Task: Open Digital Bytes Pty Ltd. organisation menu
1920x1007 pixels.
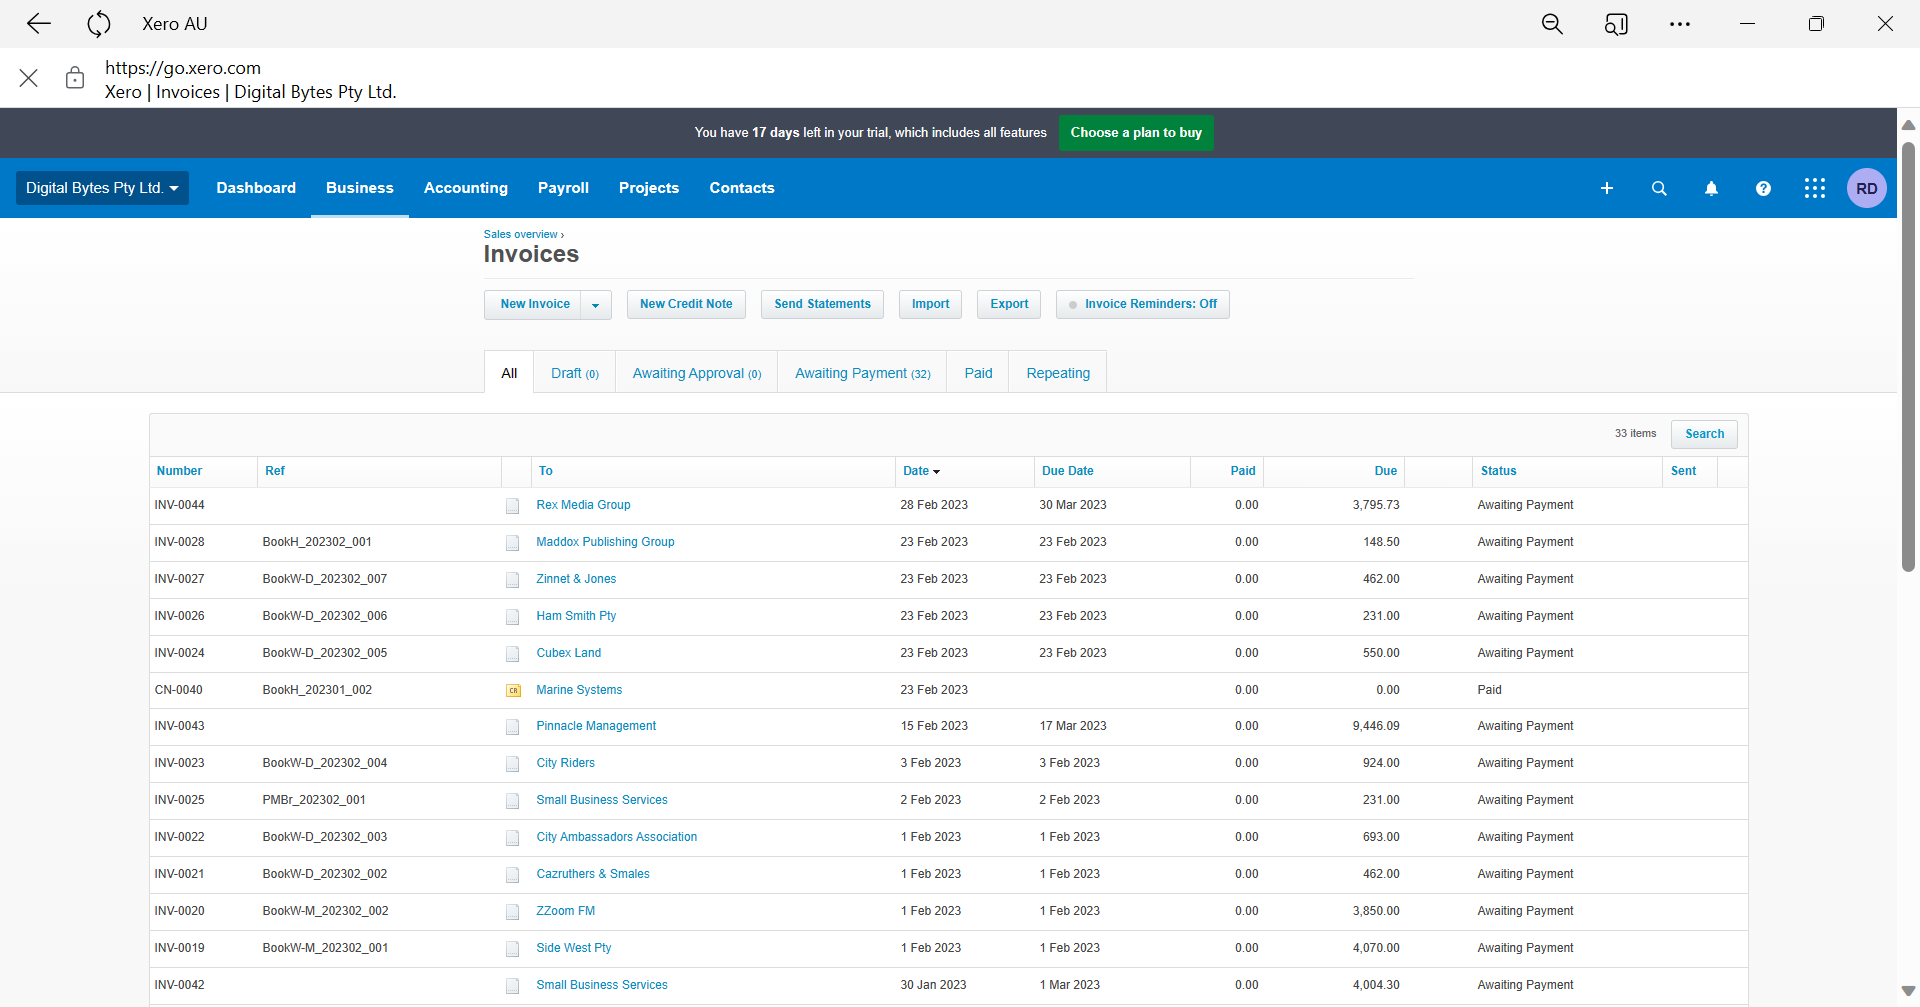Action: 102,188
